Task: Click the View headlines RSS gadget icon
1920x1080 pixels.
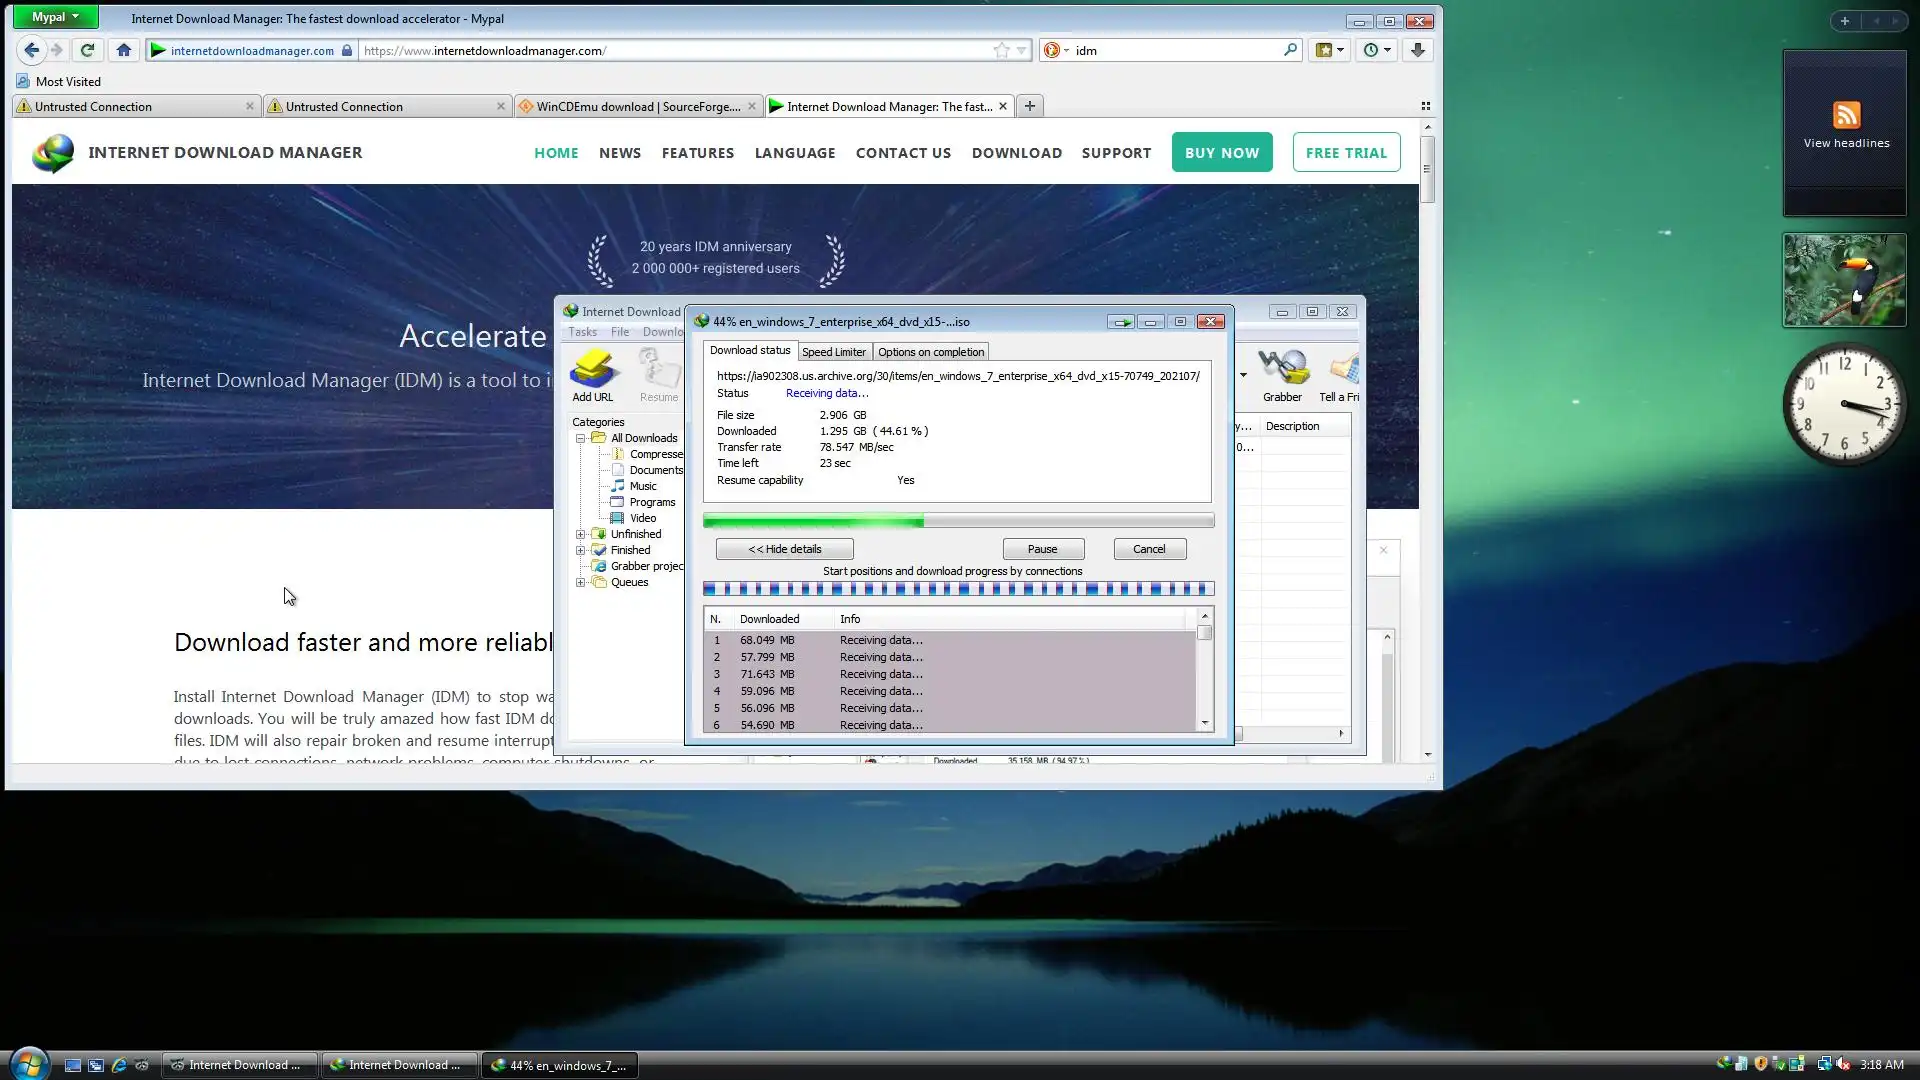Action: 1846,115
